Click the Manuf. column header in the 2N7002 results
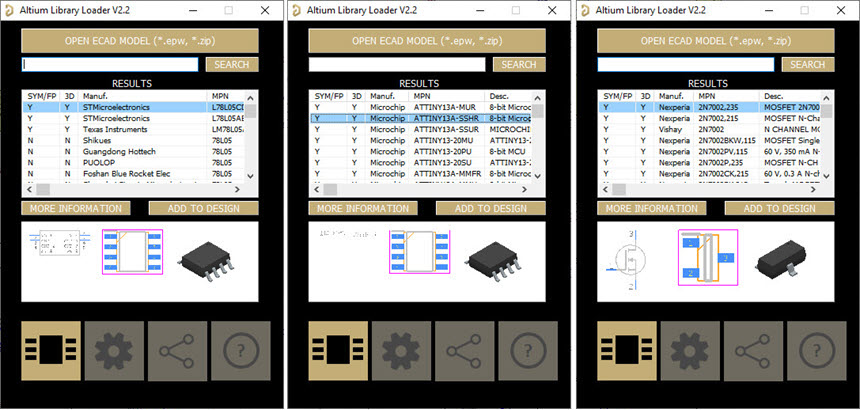 (x=674, y=96)
